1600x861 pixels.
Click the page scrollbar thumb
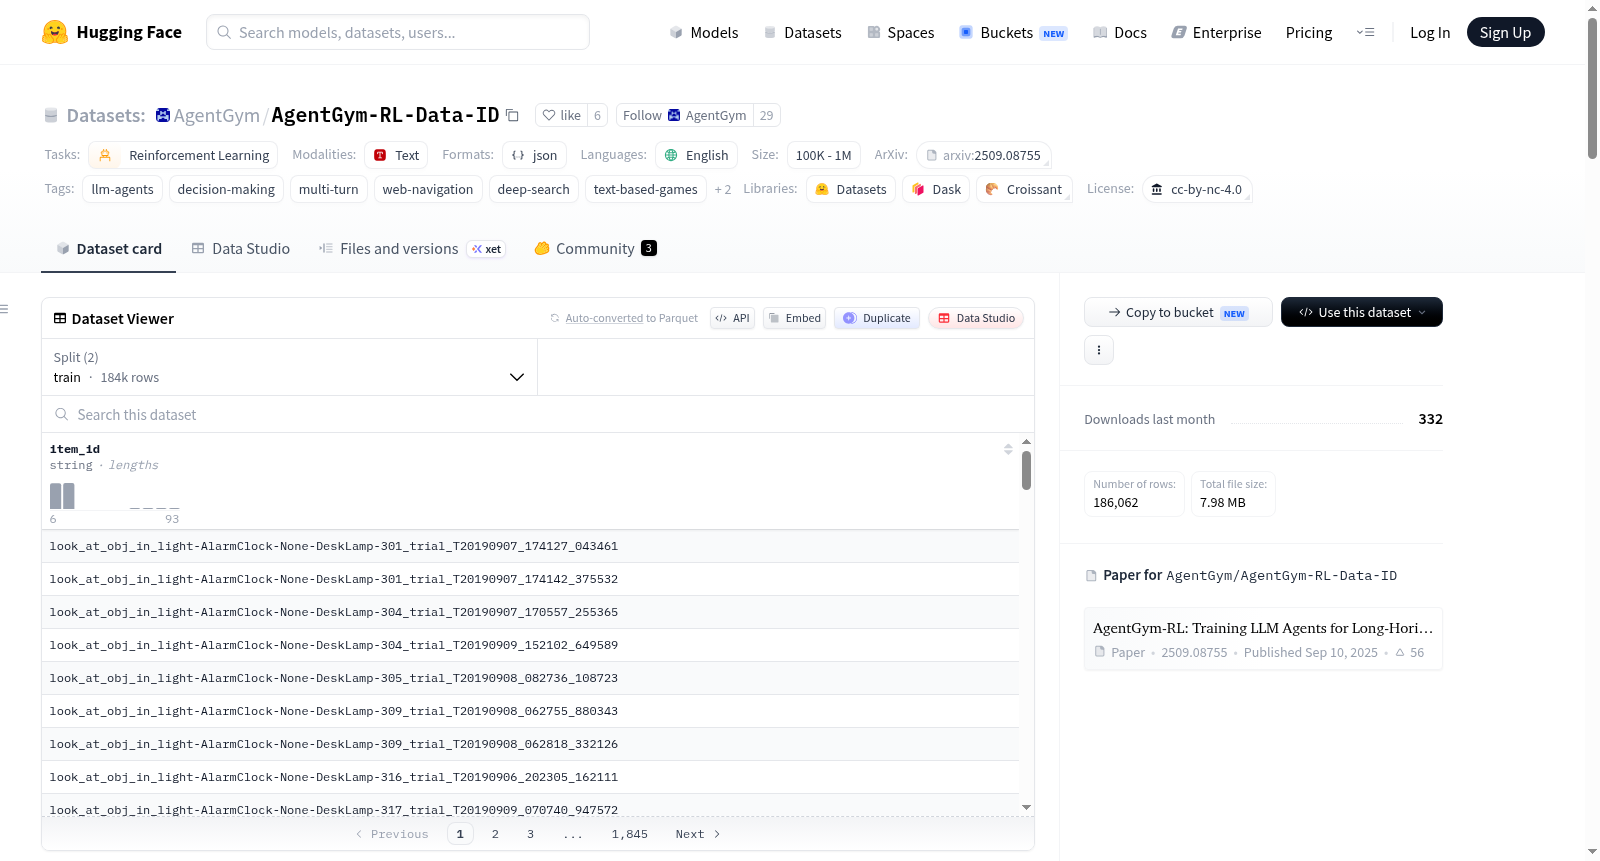click(x=1592, y=88)
